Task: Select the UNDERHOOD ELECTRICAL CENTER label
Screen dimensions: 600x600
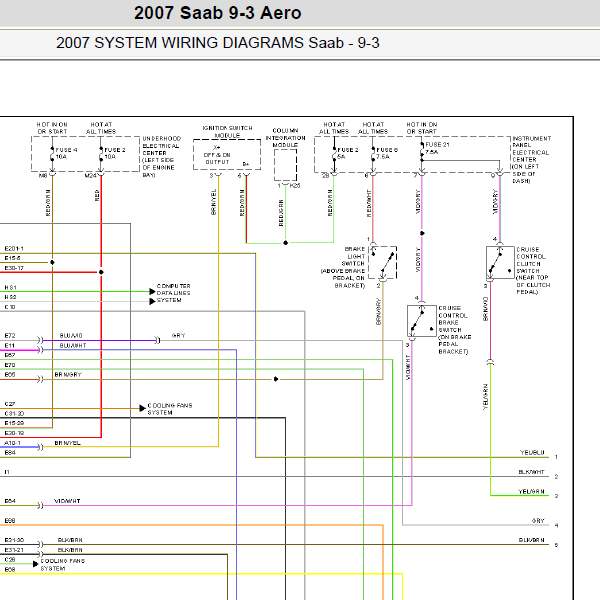Action: (x=160, y=157)
